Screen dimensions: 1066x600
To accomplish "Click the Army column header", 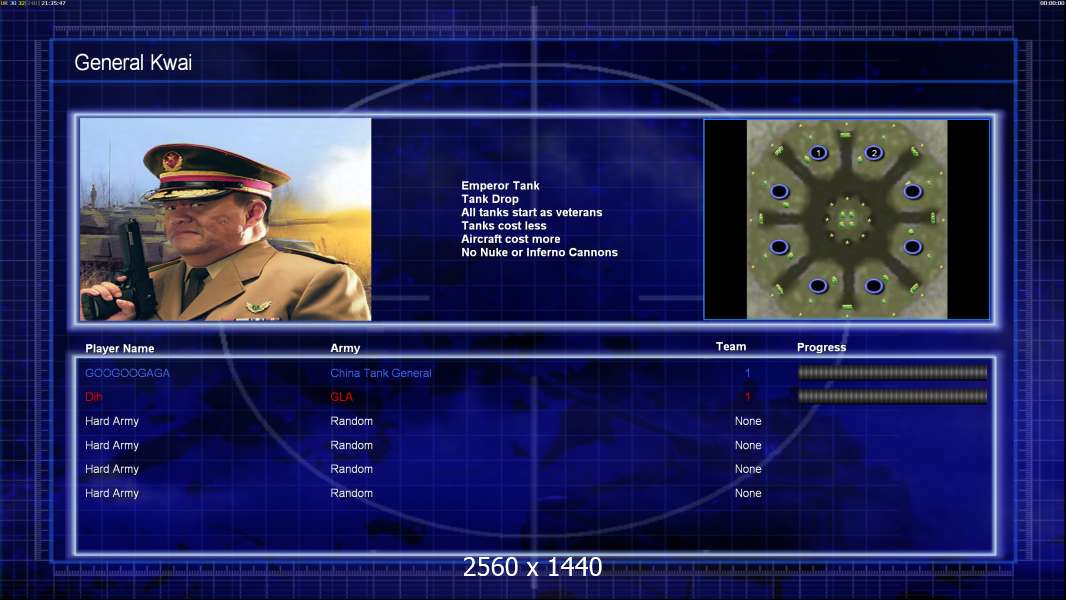I will pos(345,348).
